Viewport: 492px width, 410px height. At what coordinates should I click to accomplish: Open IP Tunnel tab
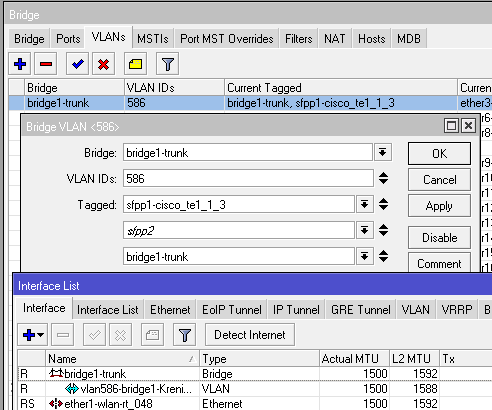(x=296, y=310)
